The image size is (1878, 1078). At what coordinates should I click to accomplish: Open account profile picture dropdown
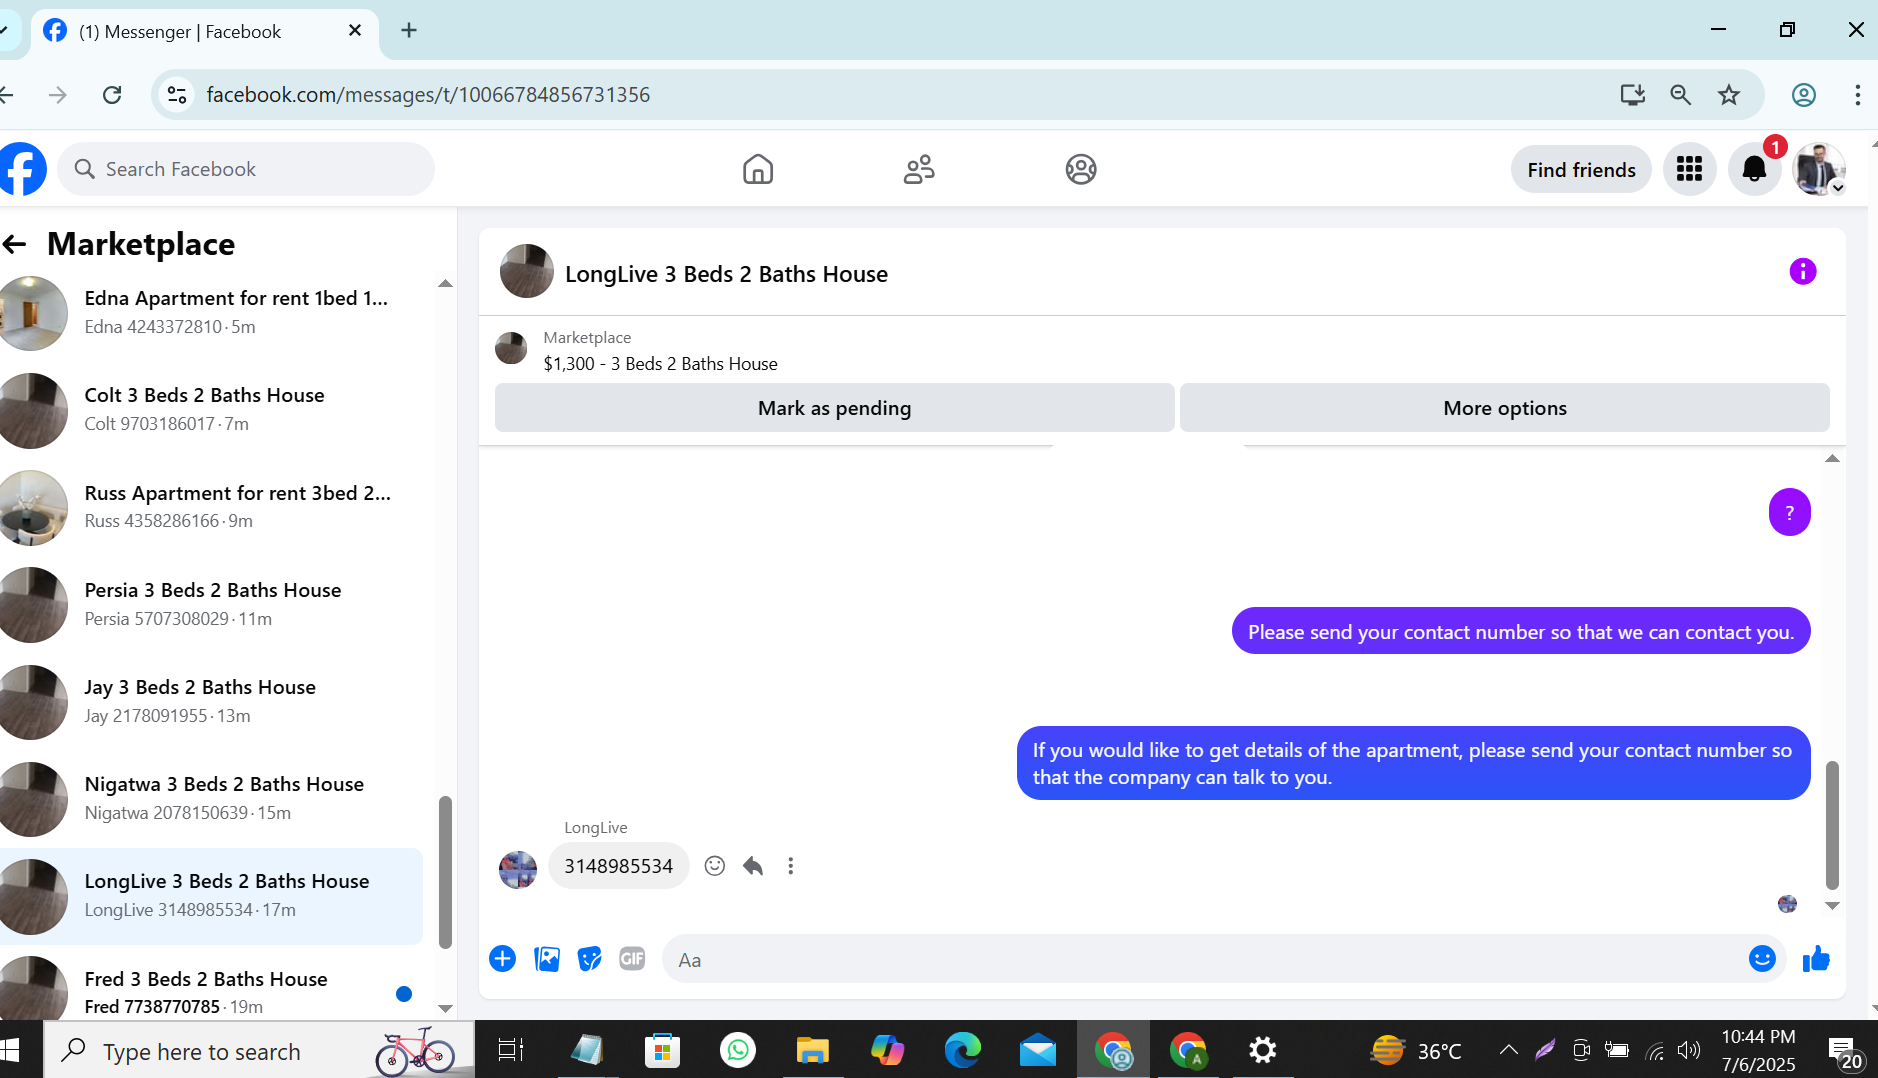(x=1819, y=169)
